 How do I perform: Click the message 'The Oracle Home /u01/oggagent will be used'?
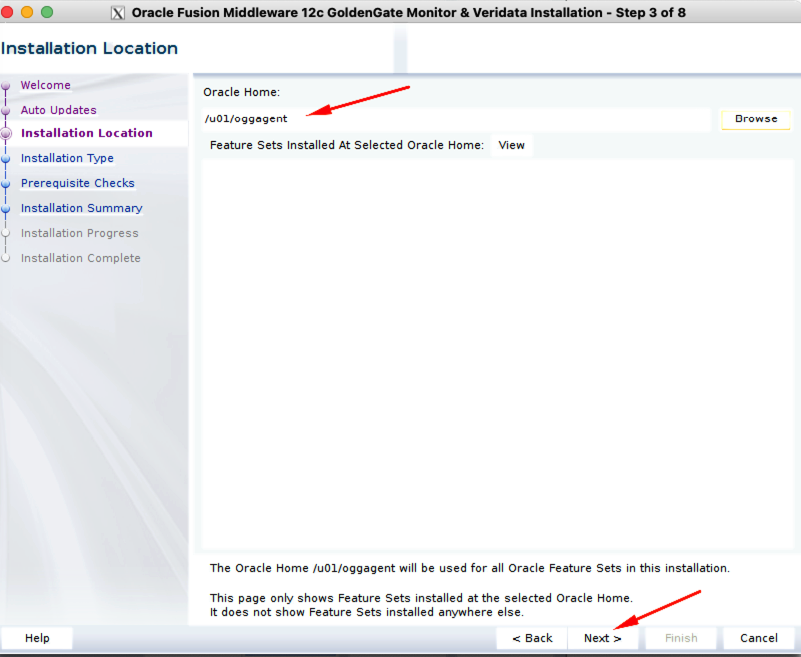(x=469, y=568)
